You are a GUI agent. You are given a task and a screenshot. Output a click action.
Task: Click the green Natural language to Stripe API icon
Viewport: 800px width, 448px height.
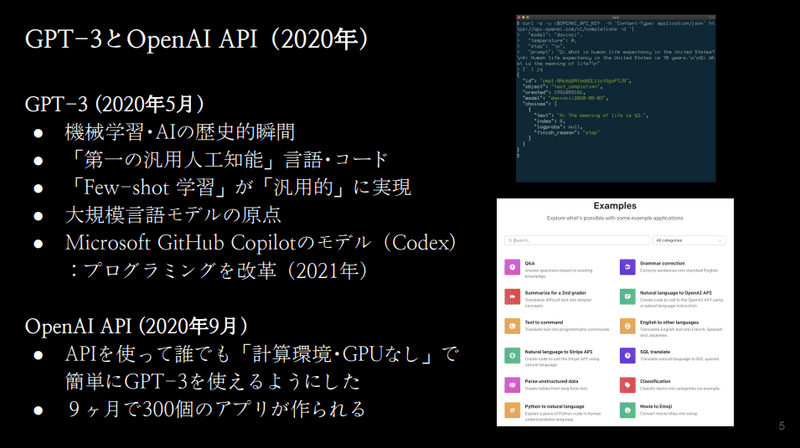(512, 356)
